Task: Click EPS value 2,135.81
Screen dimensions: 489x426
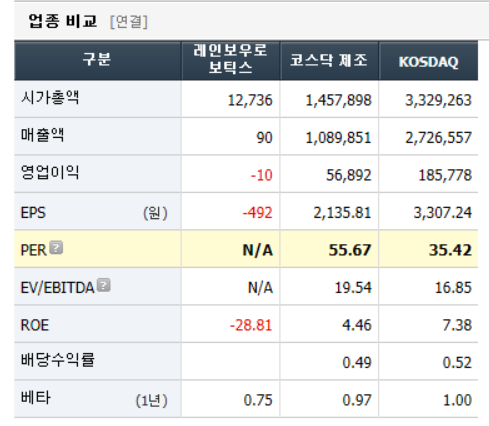Action: pyautogui.click(x=342, y=212)
